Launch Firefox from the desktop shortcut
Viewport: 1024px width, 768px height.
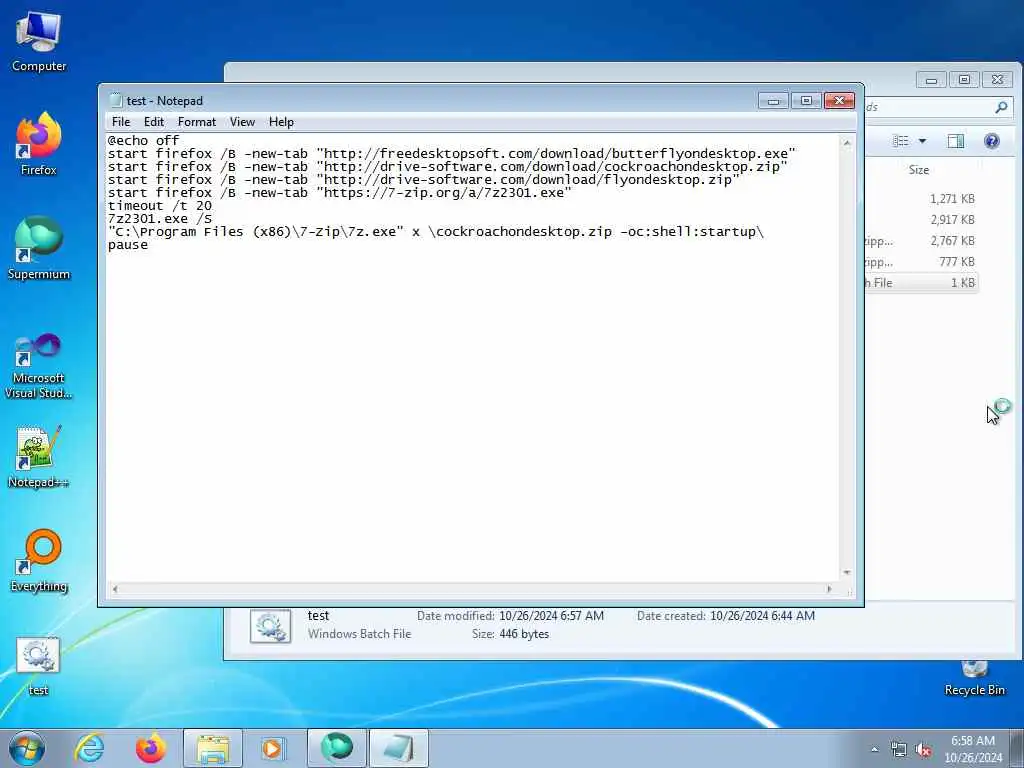coord(39,144)
